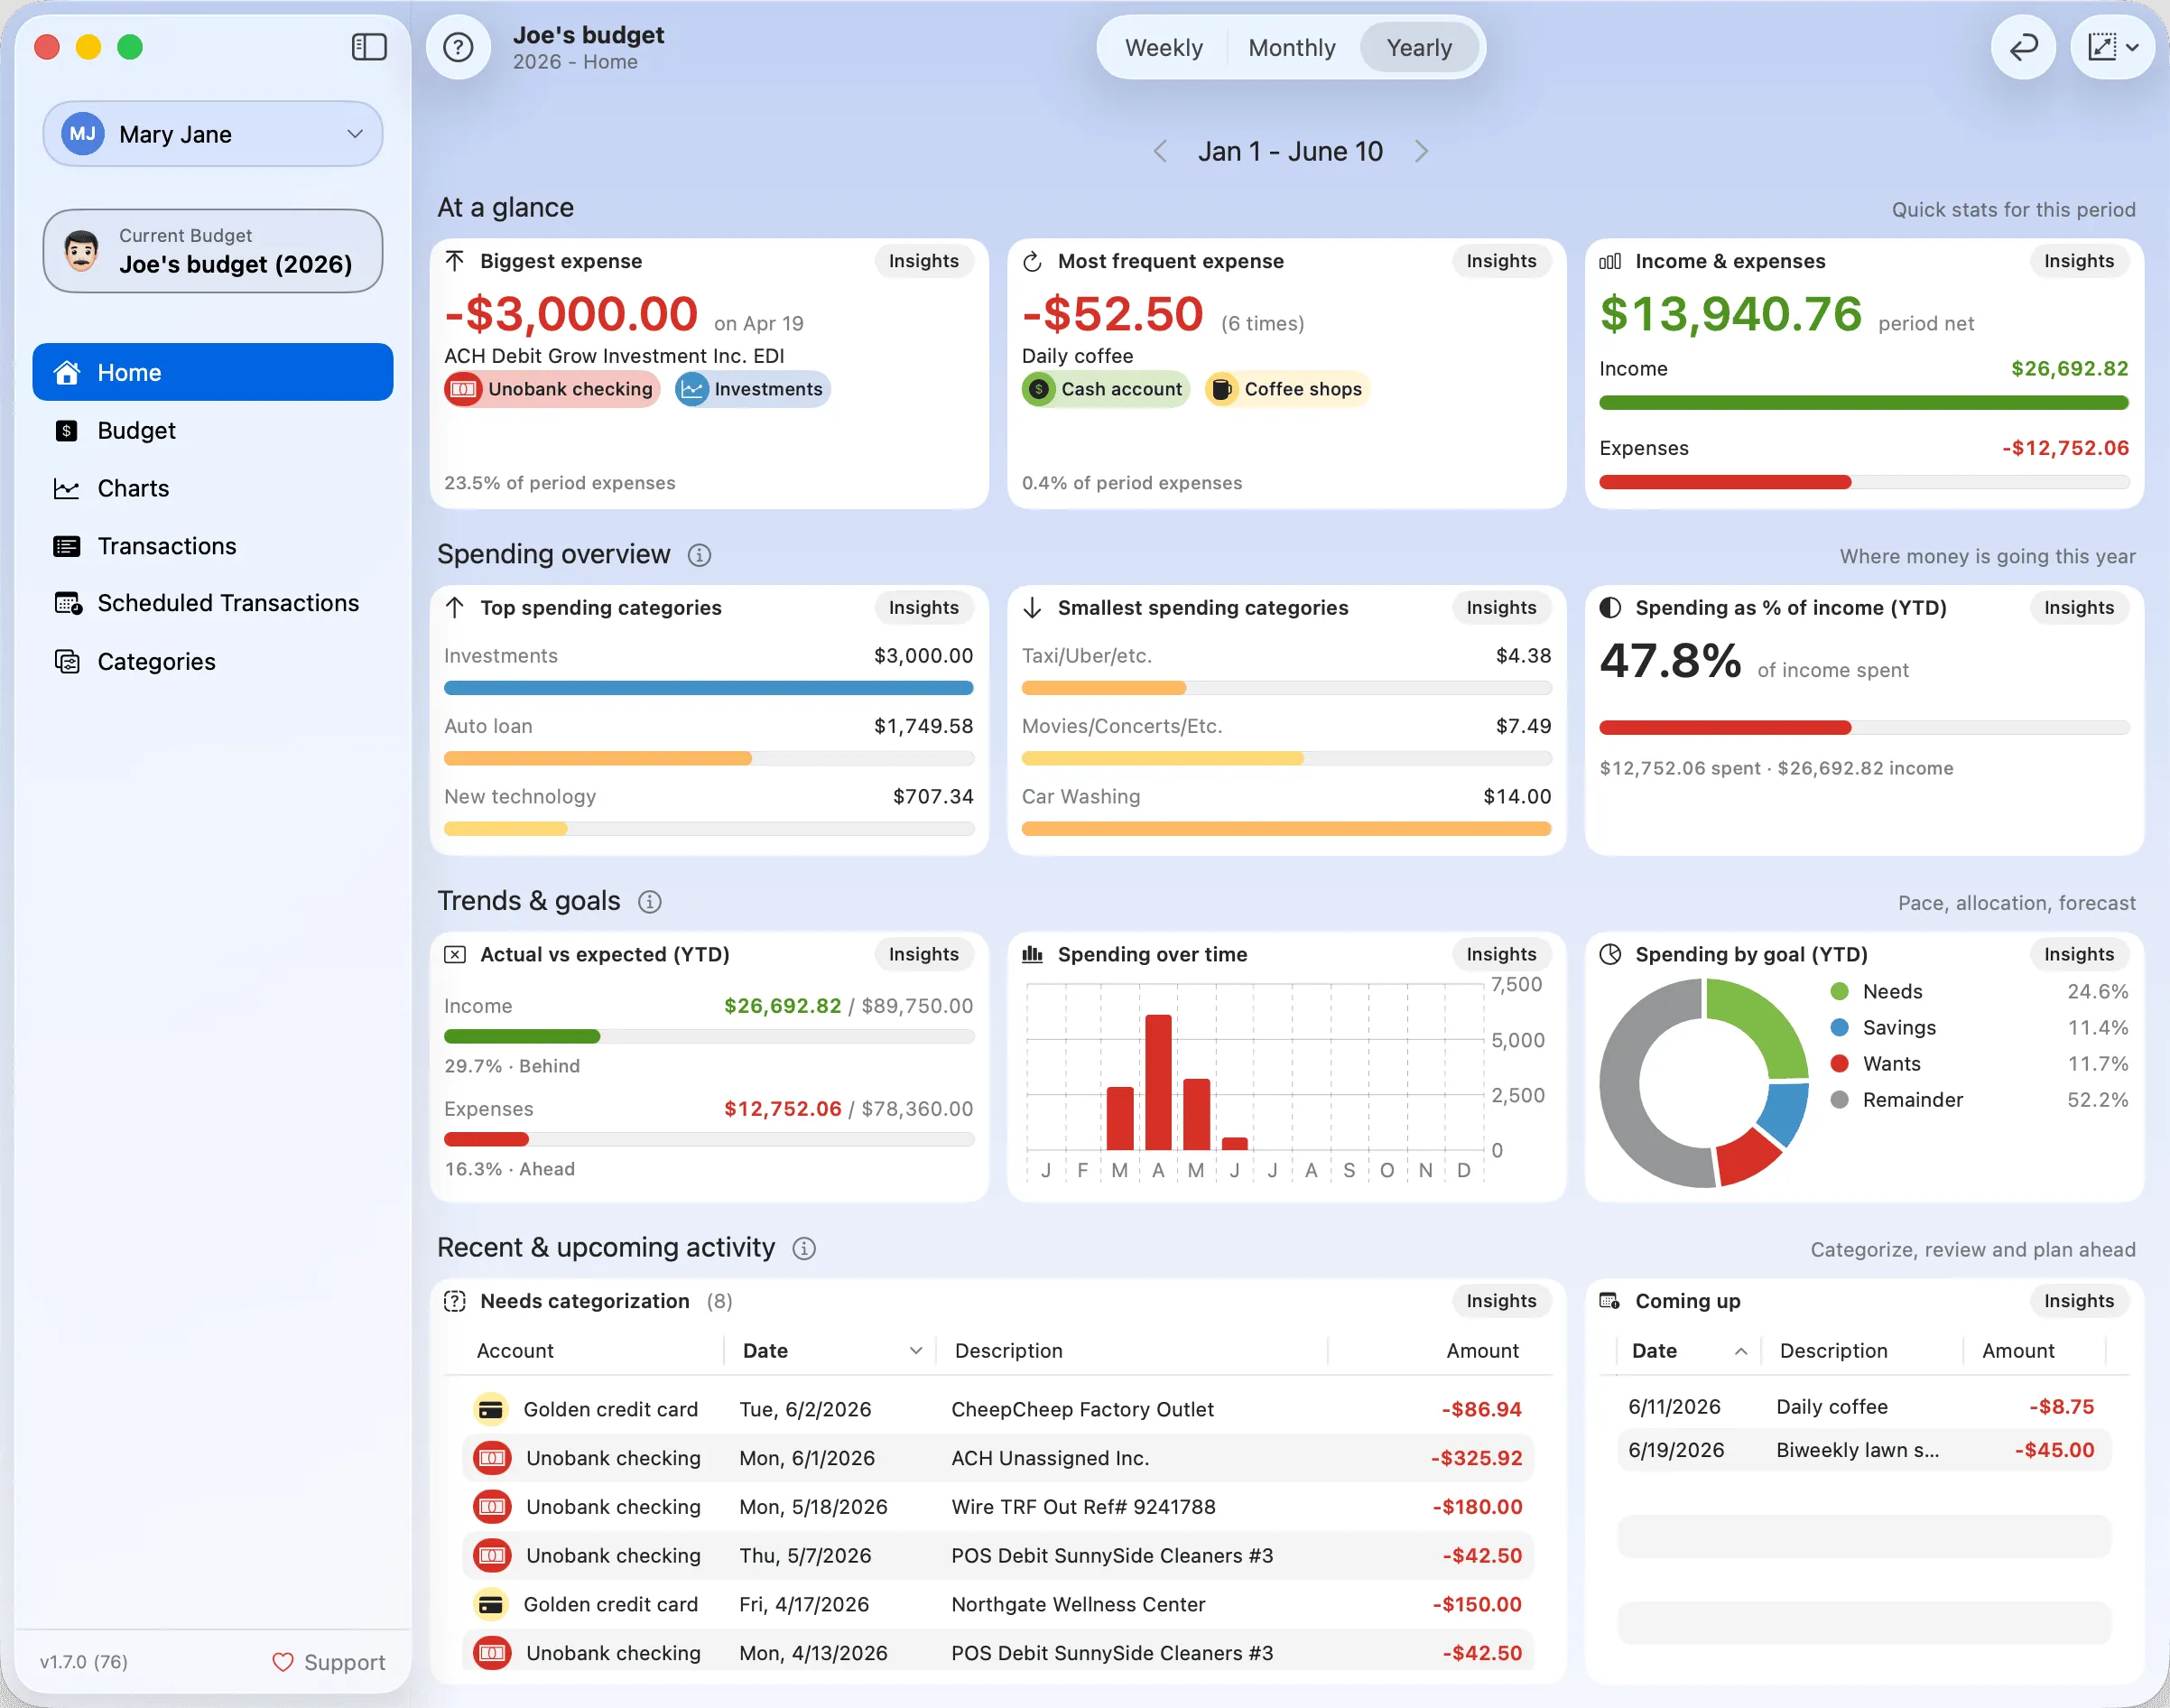This screenshot has height=1708, width=2170.
Task: Click the Cash account tag
Action: (x=1105, y=389)
